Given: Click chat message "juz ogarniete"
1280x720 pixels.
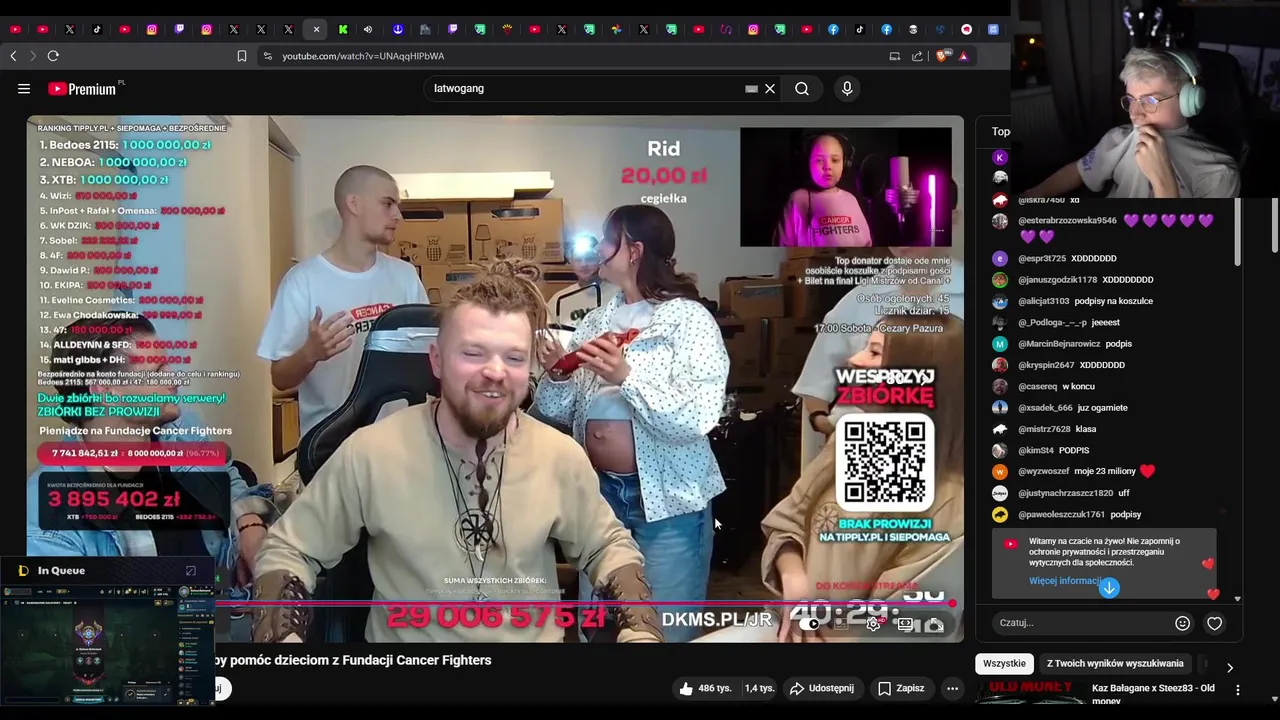Looking at the screenshot, I should coord(1102,408).
